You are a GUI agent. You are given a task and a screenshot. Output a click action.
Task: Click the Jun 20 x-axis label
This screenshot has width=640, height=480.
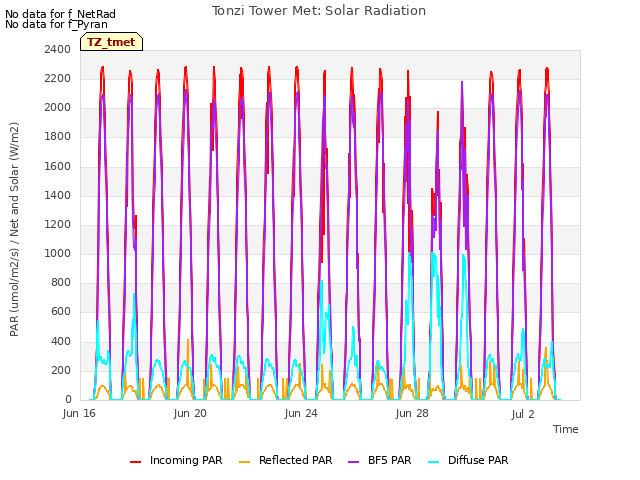pos(190,413)
